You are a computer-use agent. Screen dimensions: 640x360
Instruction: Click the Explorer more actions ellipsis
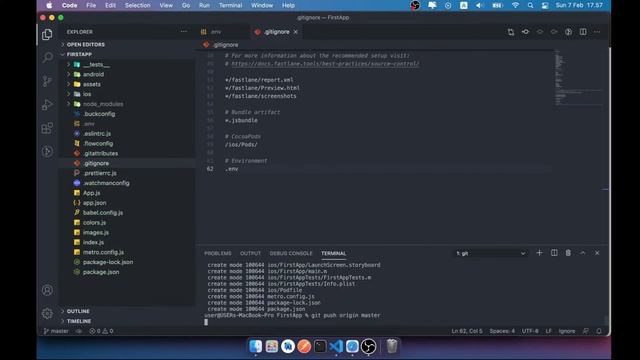tap(184, 31)
